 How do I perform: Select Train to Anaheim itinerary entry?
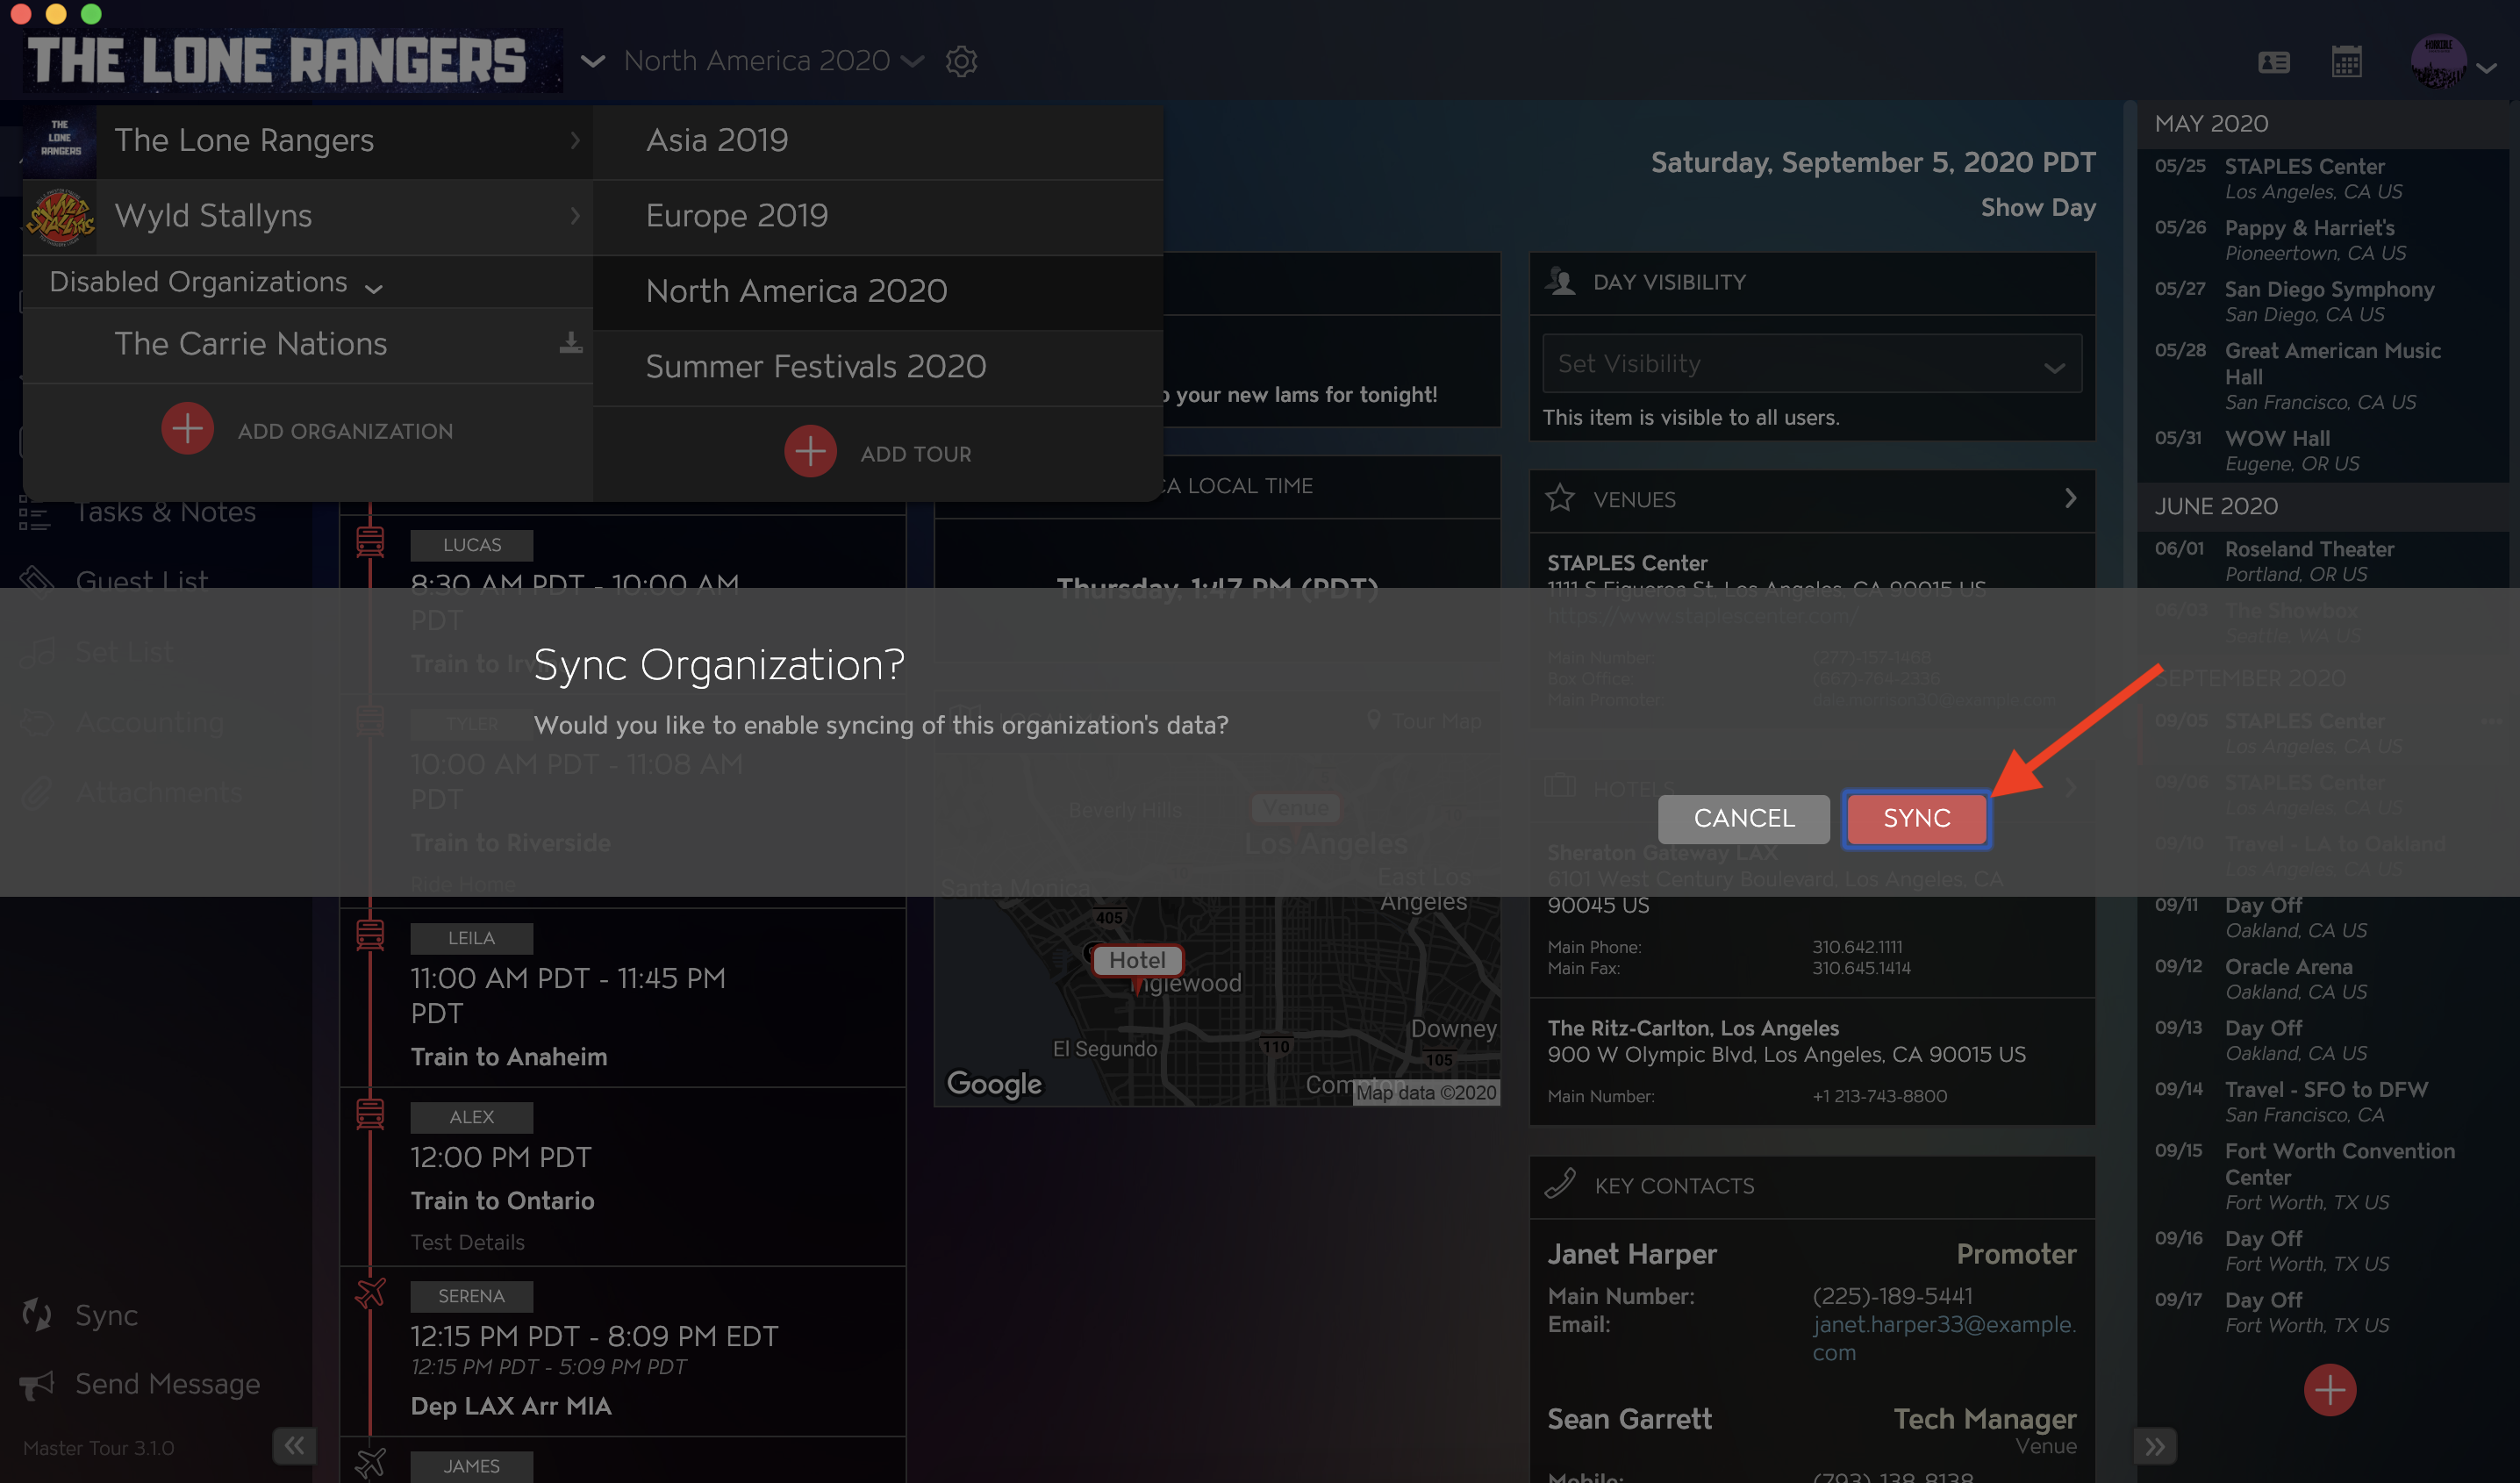[x=622, y=997]
